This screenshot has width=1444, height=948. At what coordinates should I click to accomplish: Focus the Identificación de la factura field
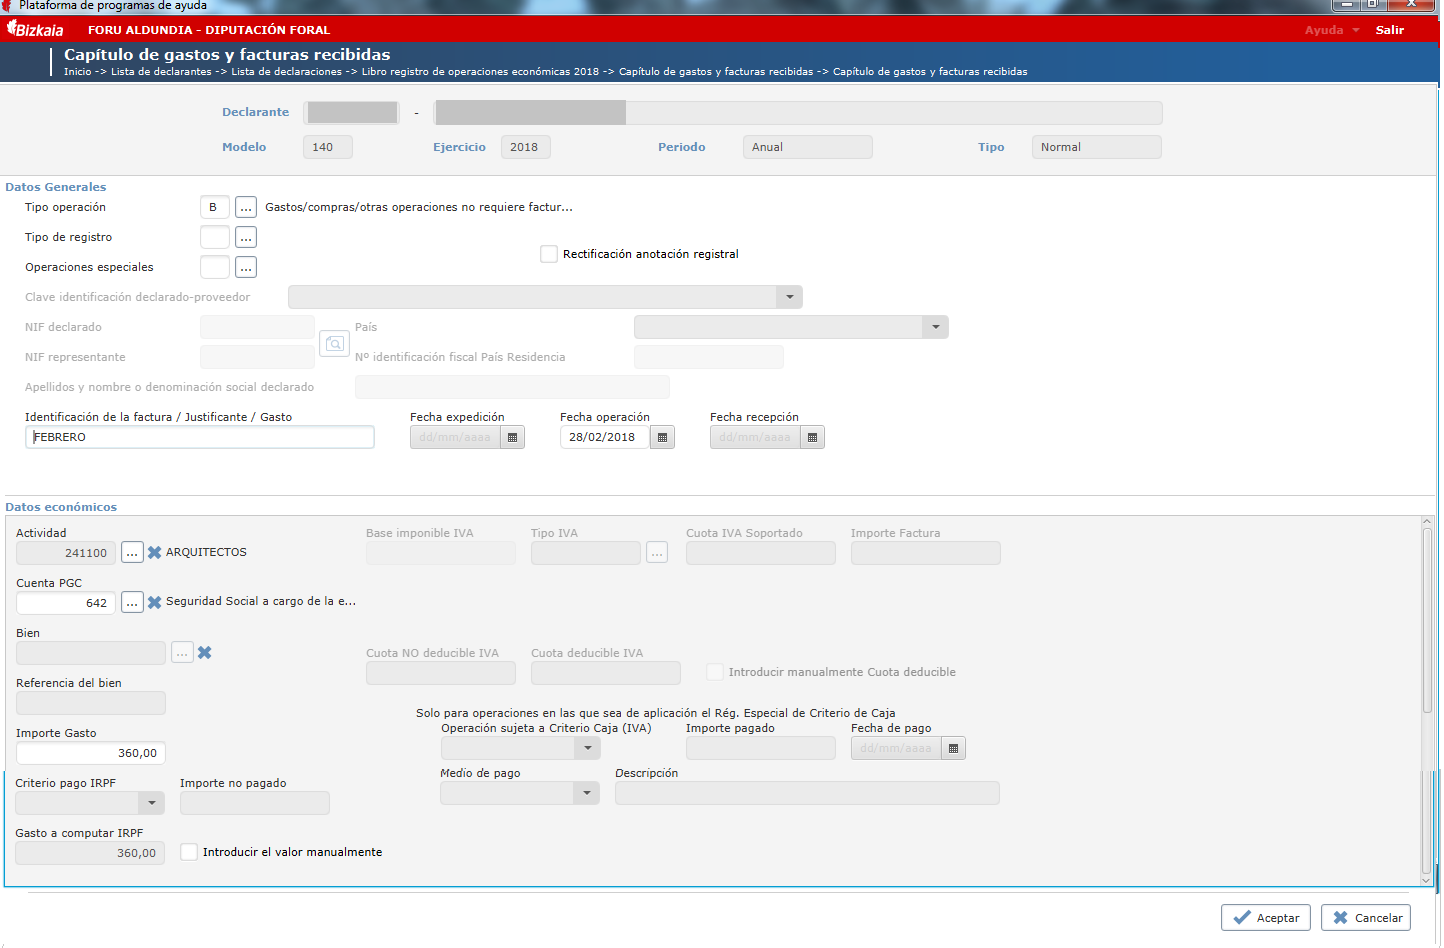coord(200,437)
